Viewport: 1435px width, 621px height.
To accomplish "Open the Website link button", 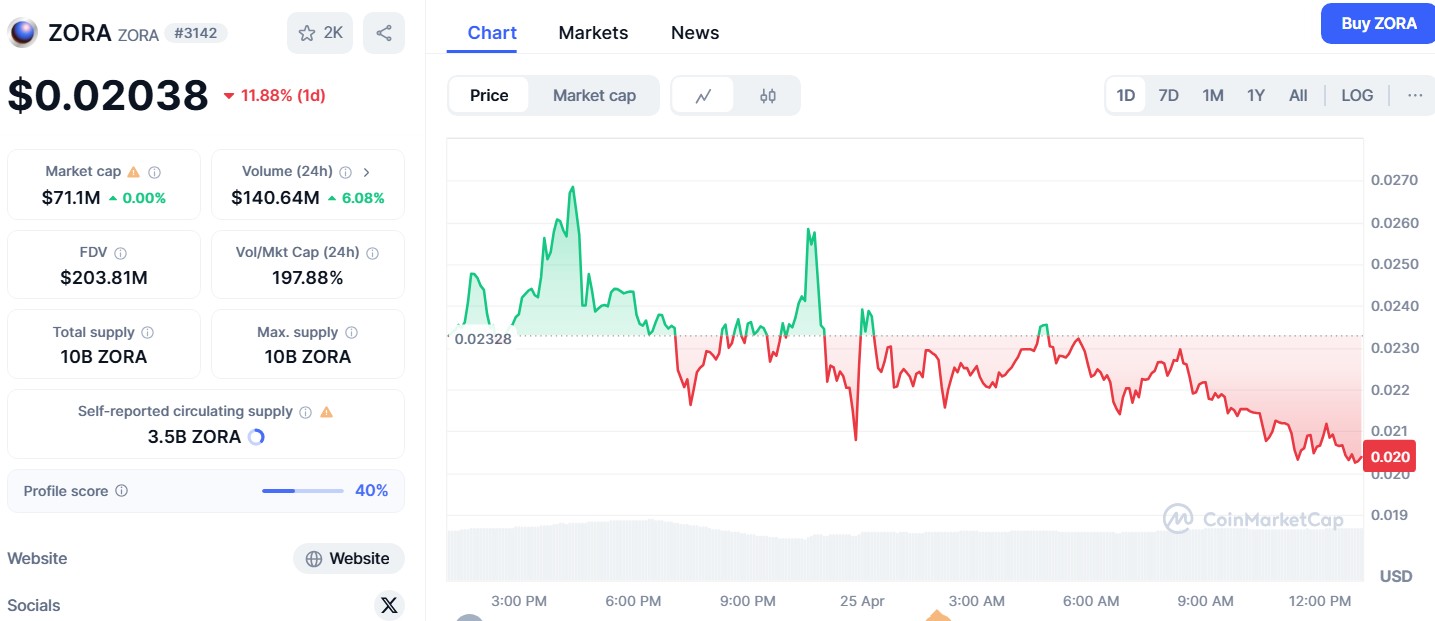I will (x=348, y=559).
